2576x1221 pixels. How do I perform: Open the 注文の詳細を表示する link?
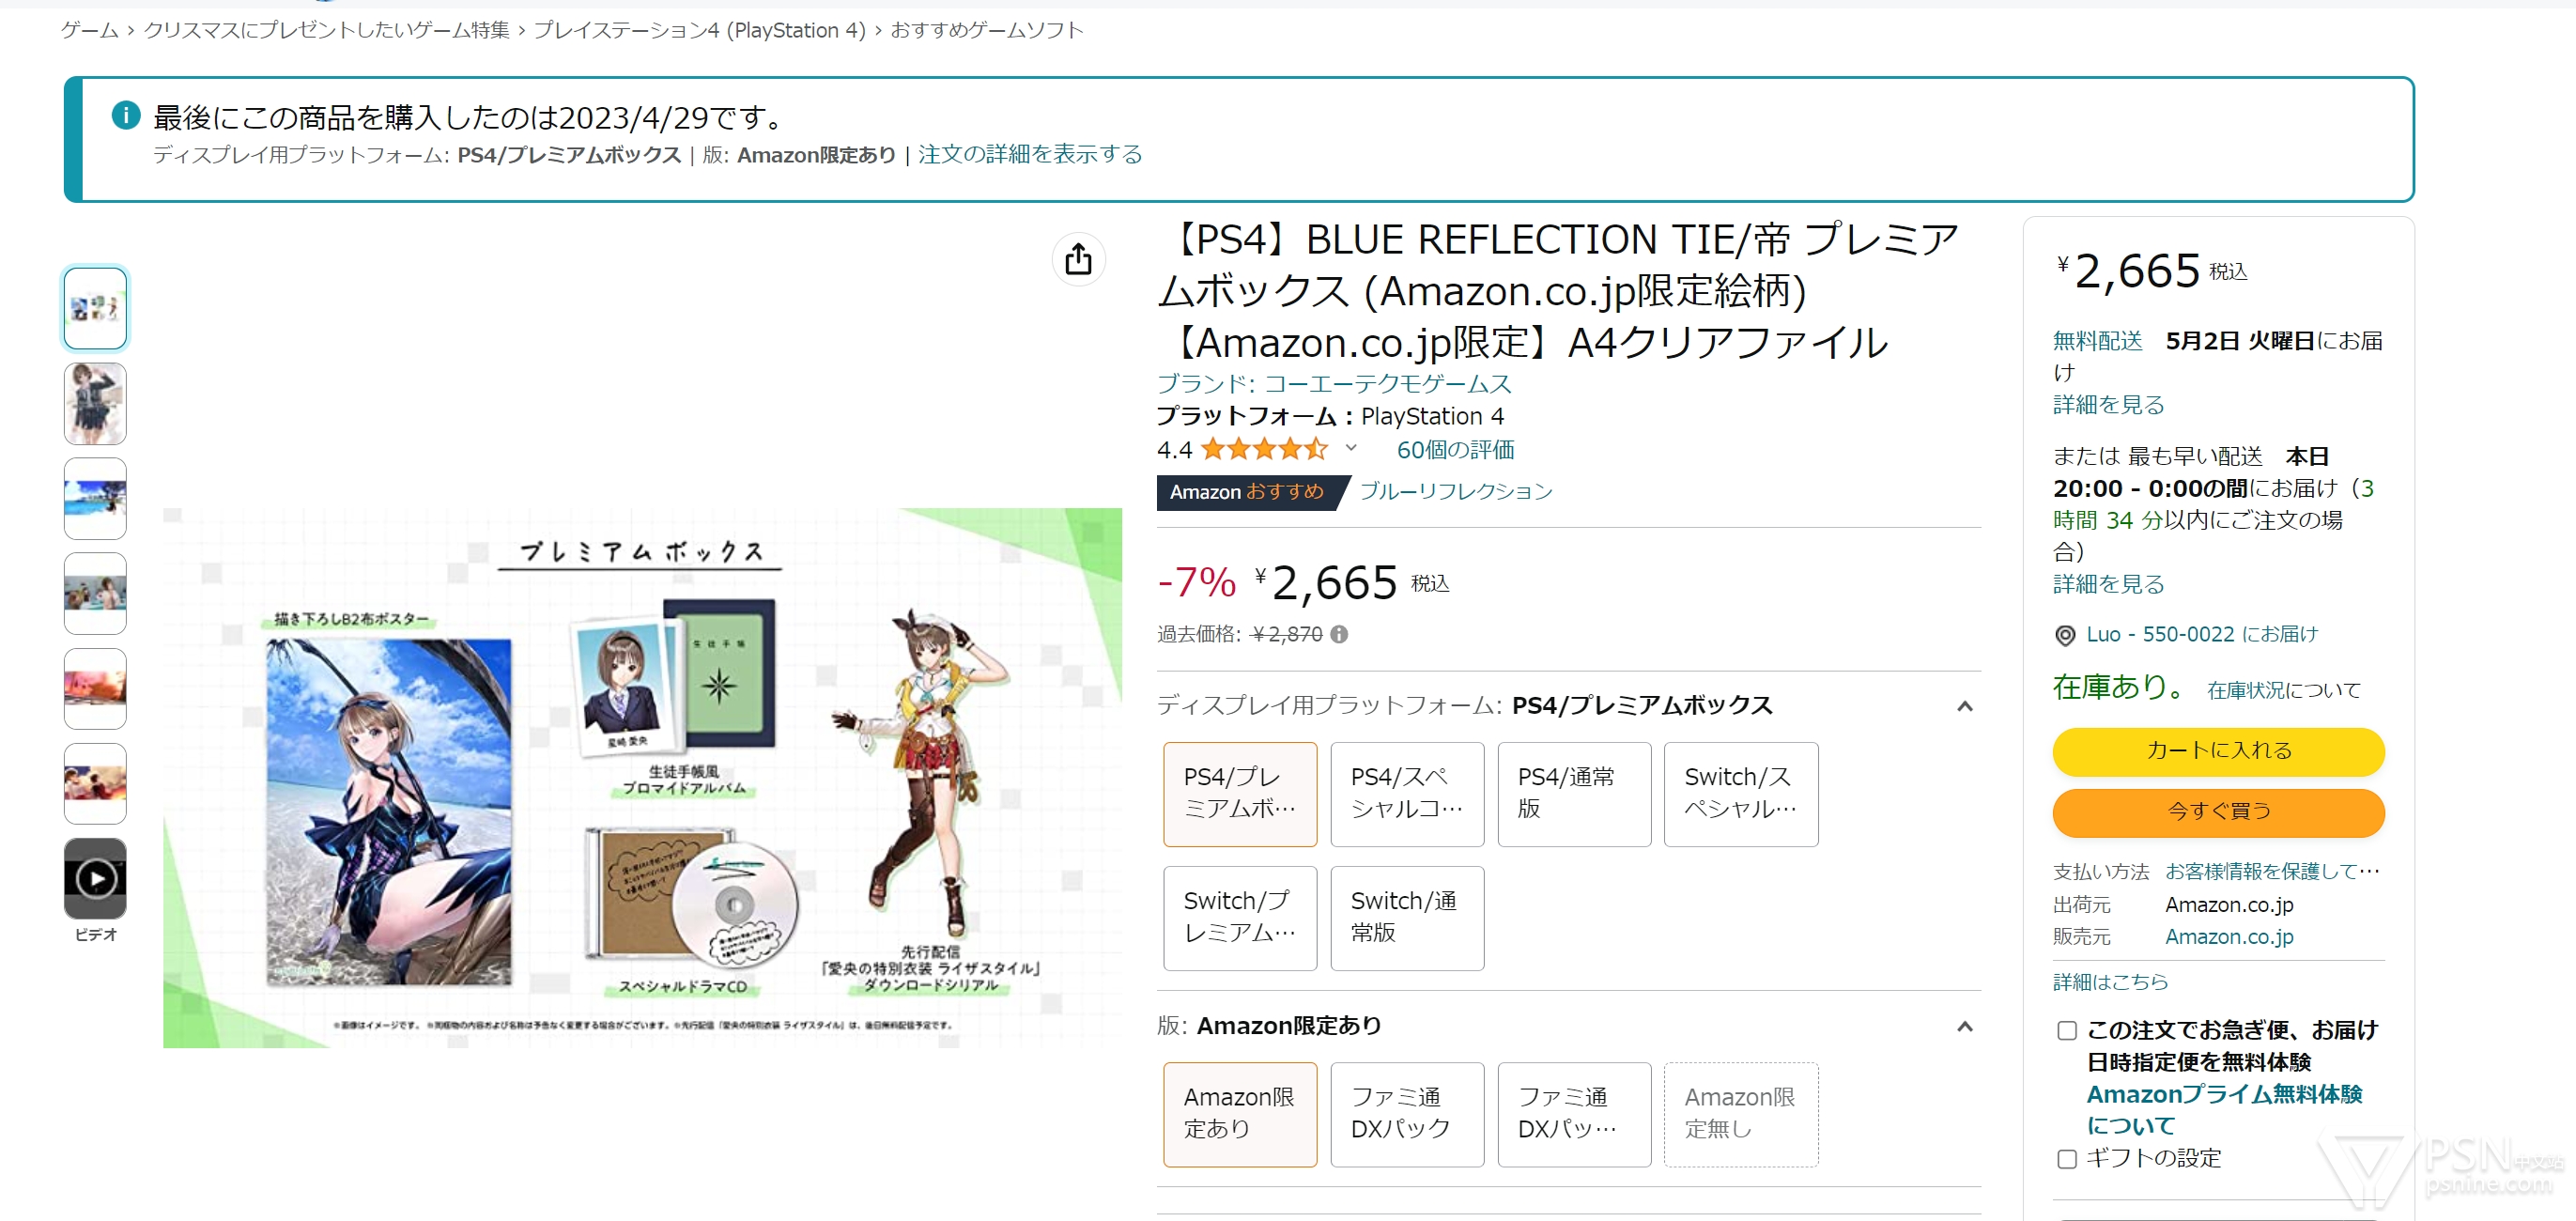coord(1029,154)
